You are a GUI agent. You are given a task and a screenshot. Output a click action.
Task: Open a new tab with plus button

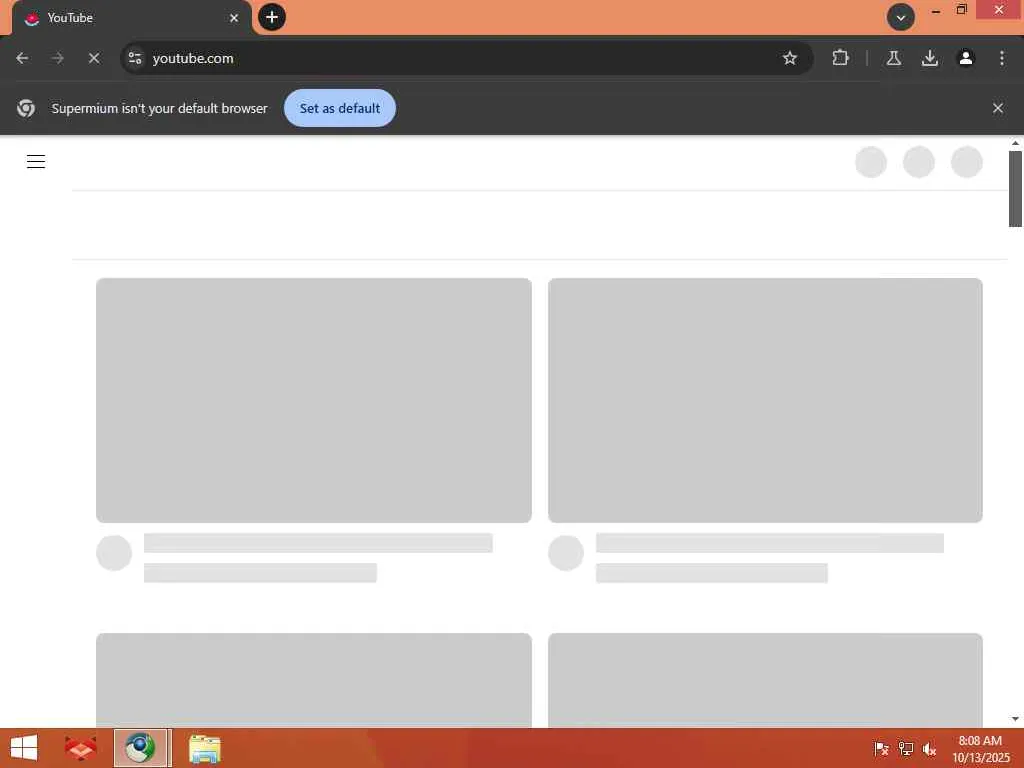click(272, 17)
